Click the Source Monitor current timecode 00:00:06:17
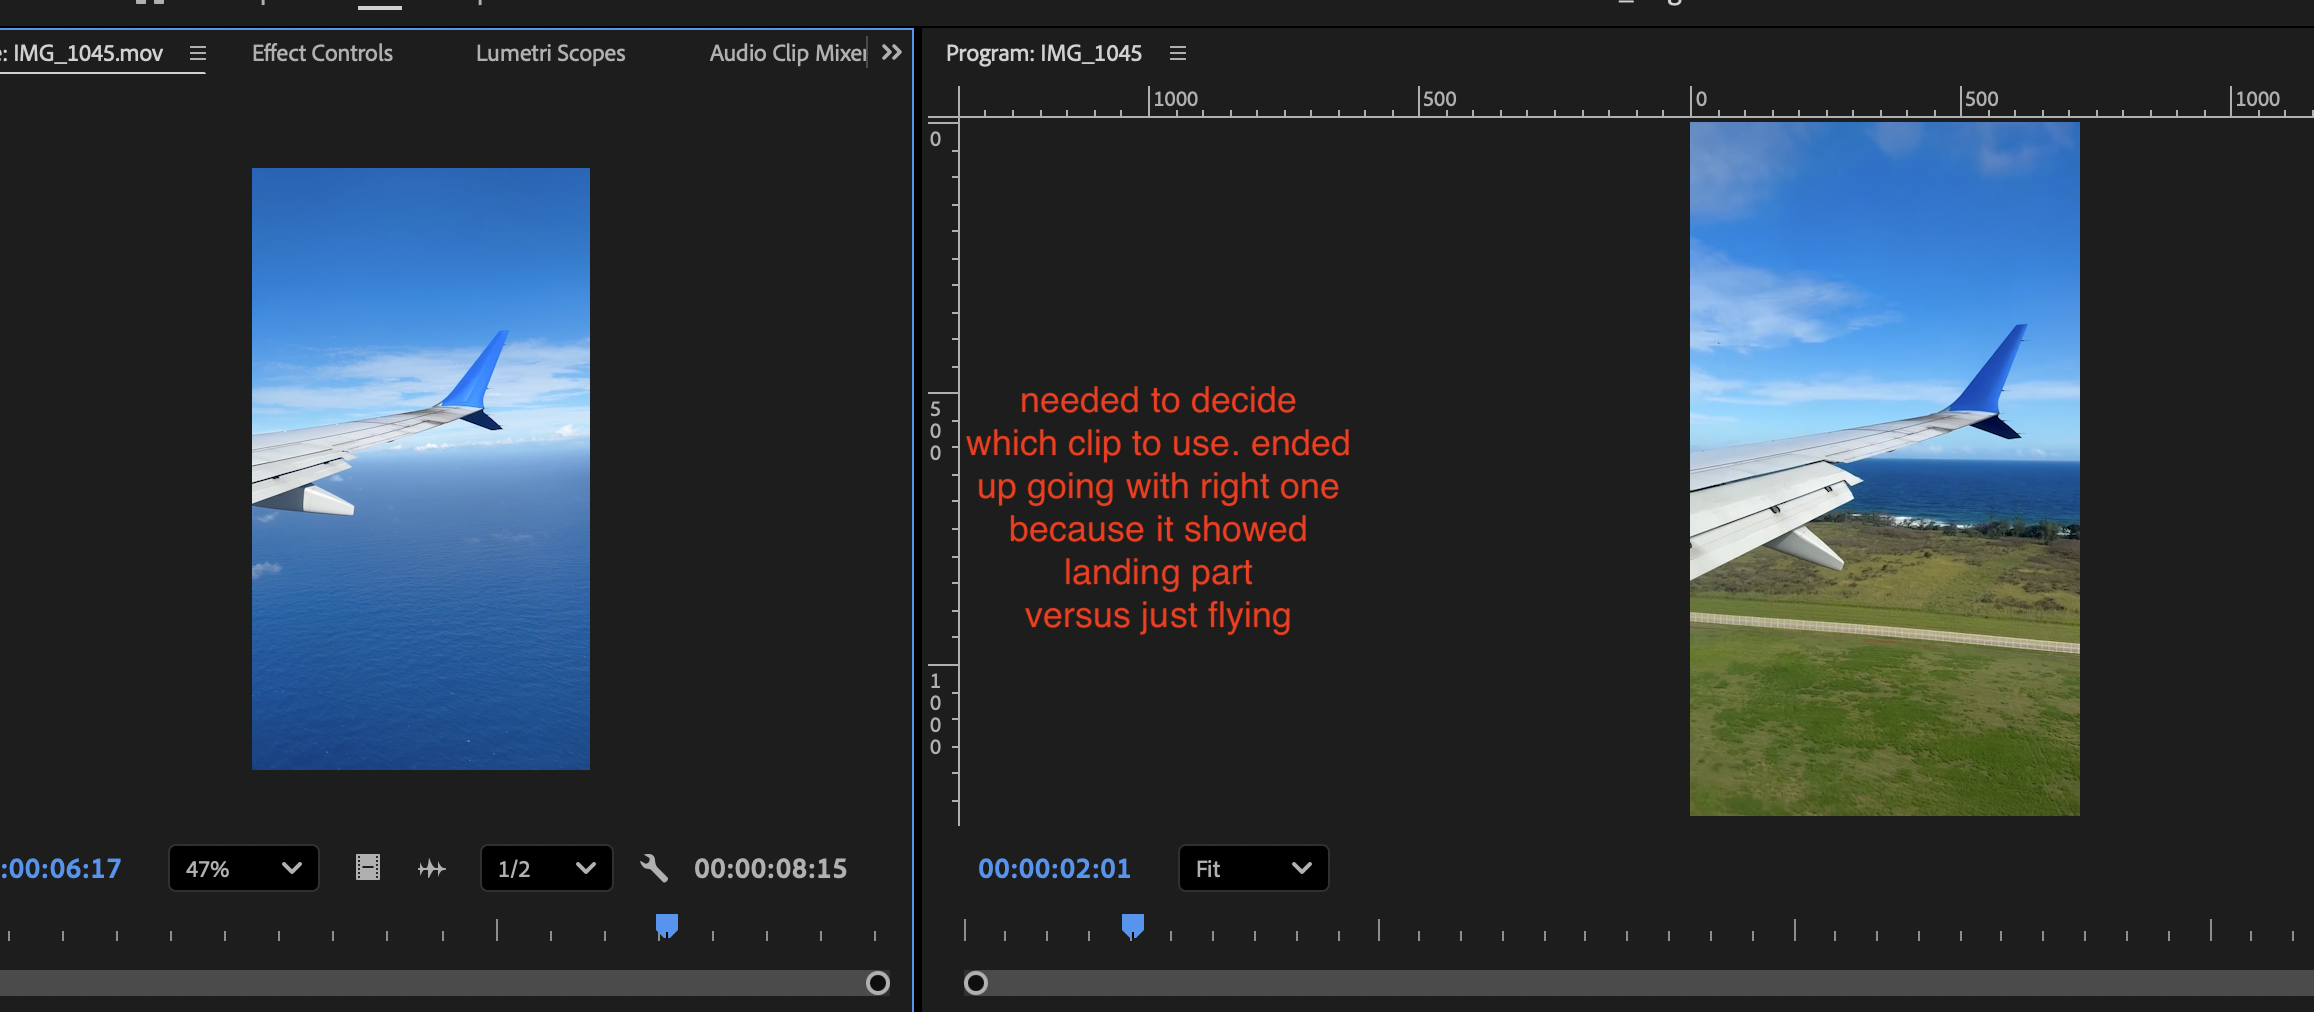Screen dimensions: 2314x1012 [60, 868]
